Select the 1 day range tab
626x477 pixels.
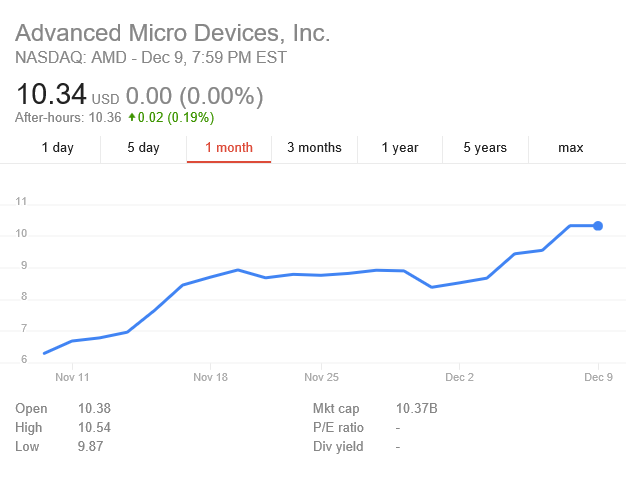coord(57,148)
